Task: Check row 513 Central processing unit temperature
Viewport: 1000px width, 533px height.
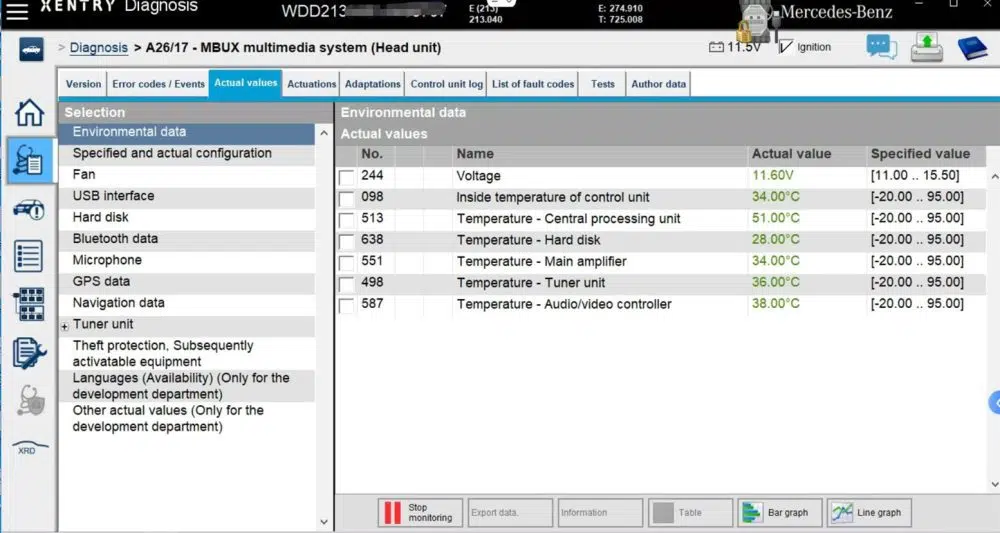Action: pyautogui.click(x=346, y=220)
